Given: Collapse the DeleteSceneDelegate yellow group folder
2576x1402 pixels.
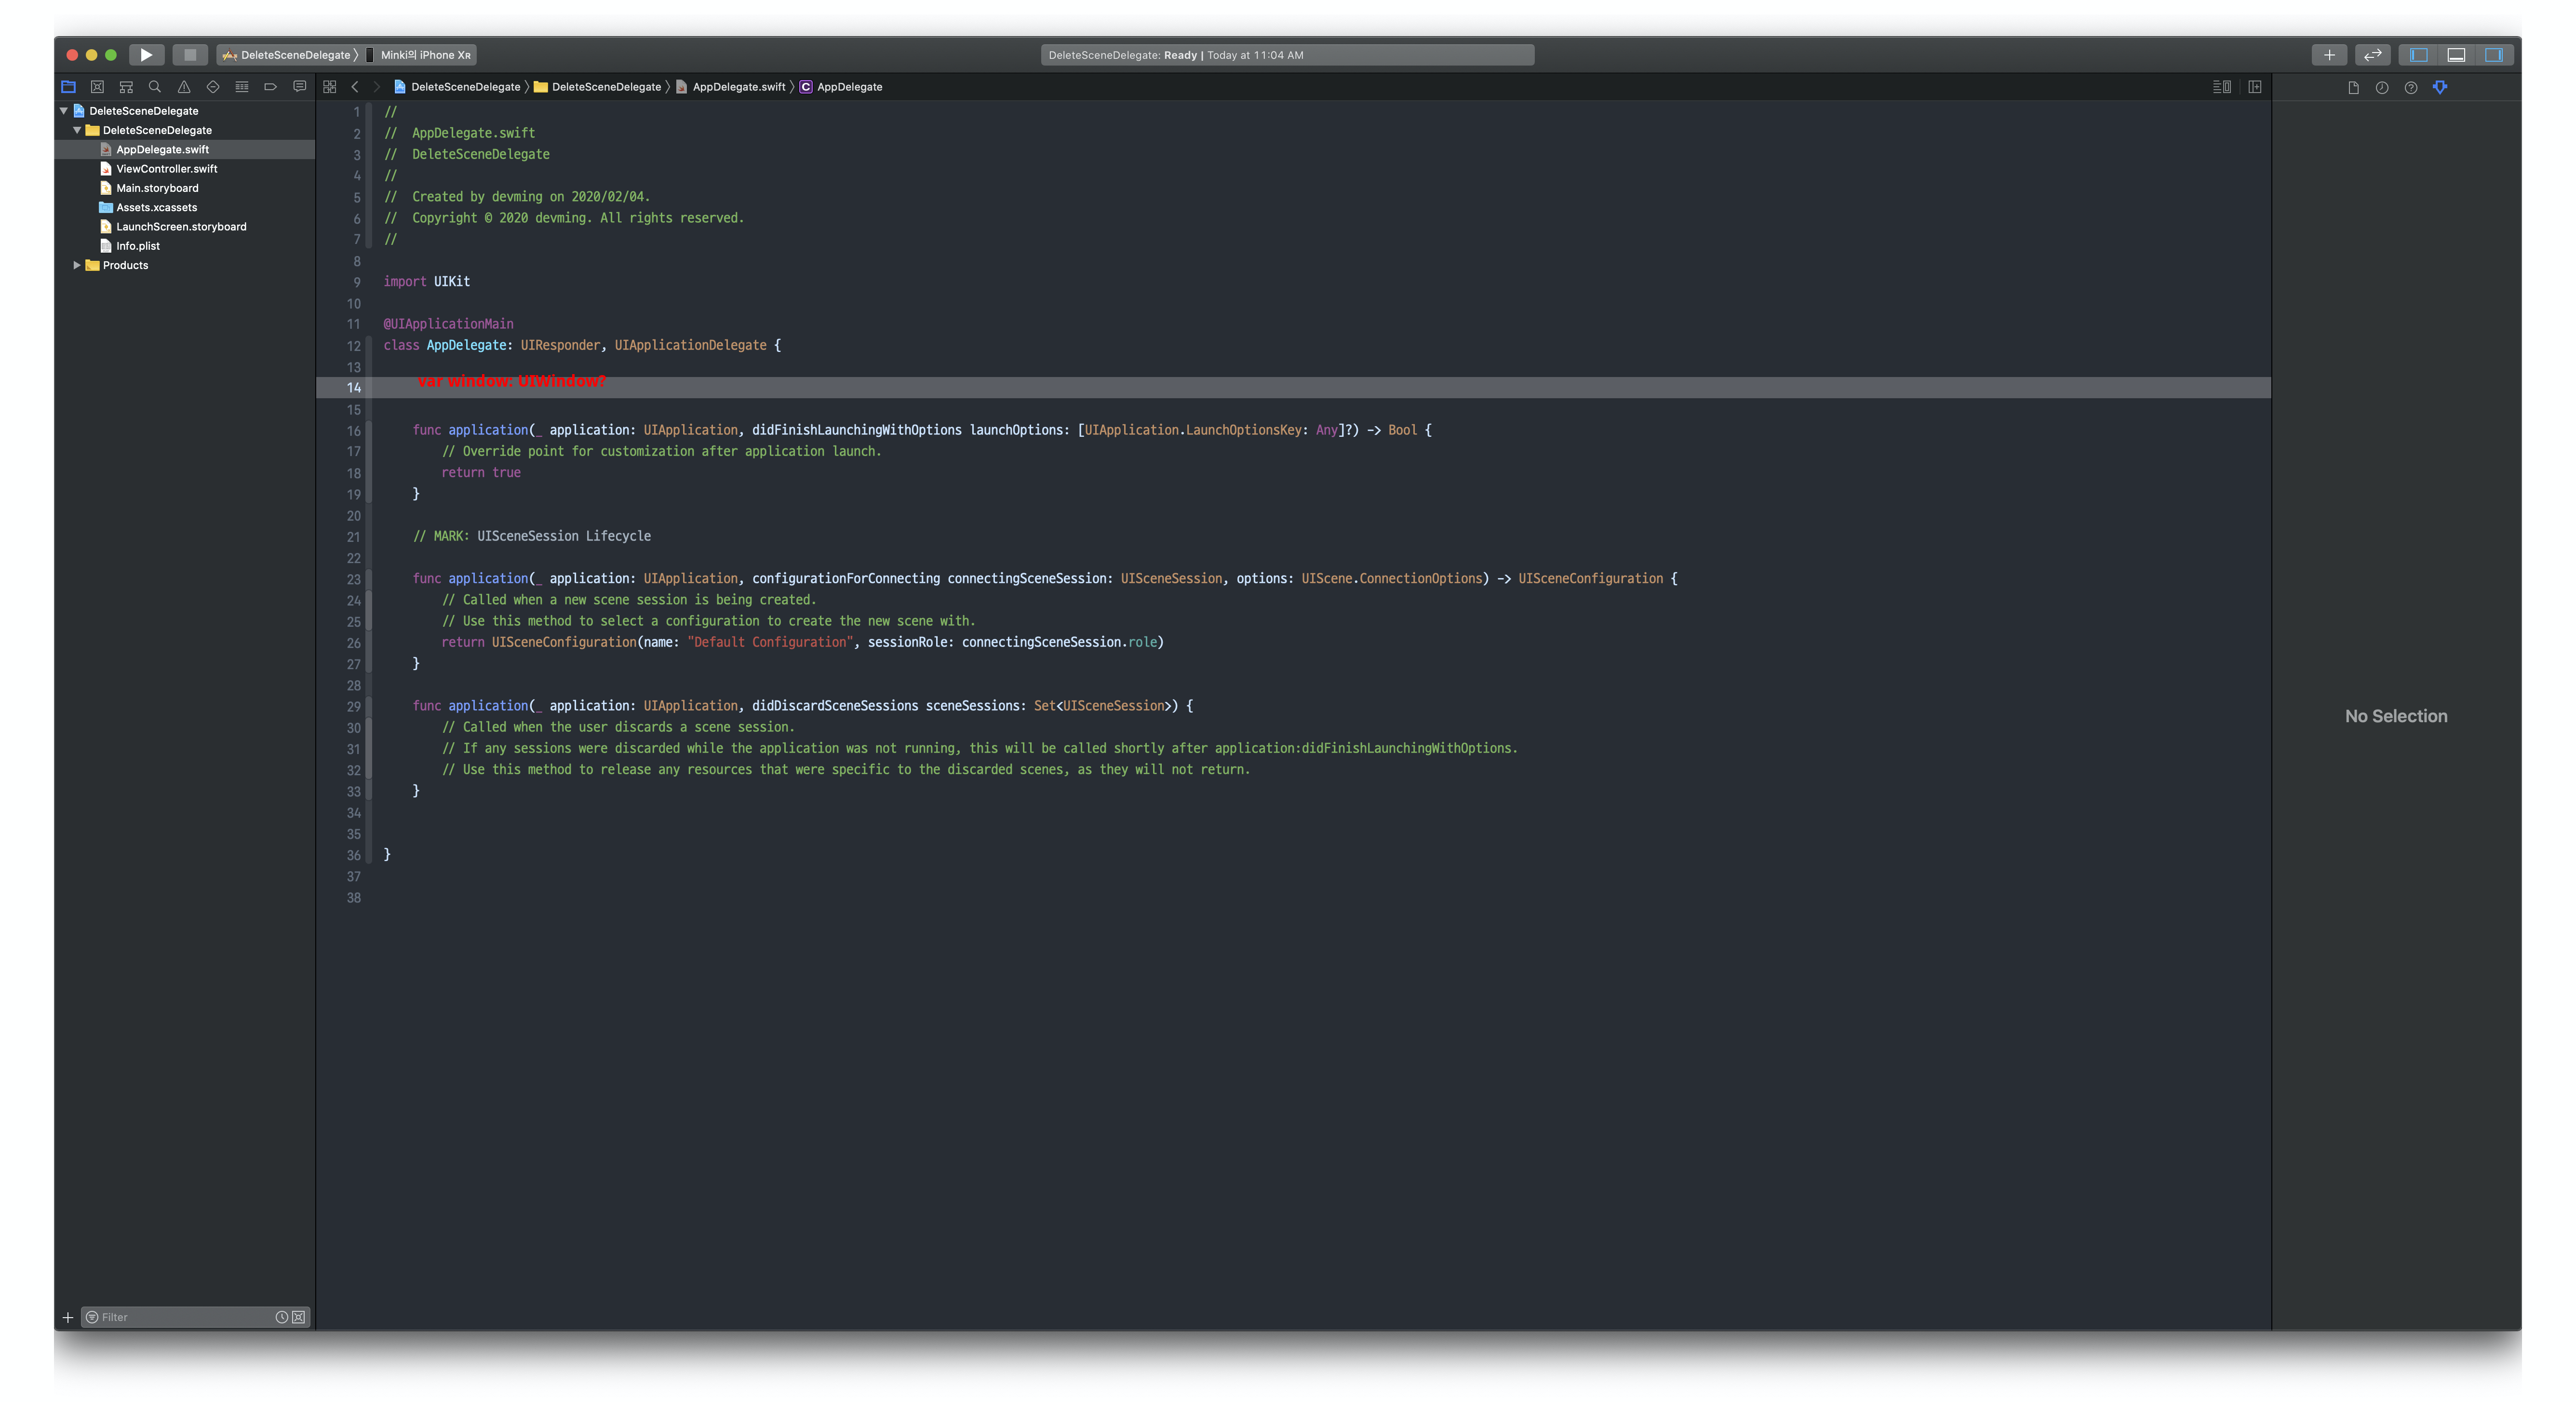Looking at the screenshot, I should click(77, 130).
